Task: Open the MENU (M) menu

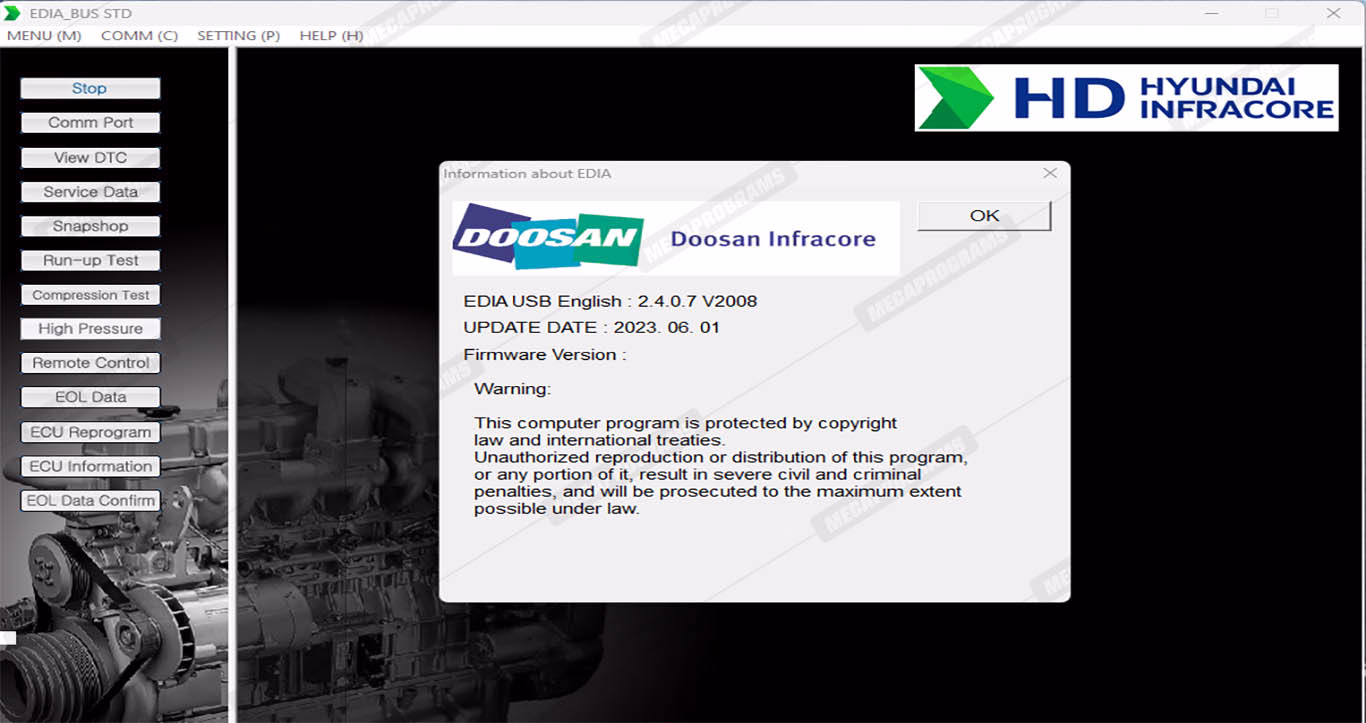Action: [44, 36]
